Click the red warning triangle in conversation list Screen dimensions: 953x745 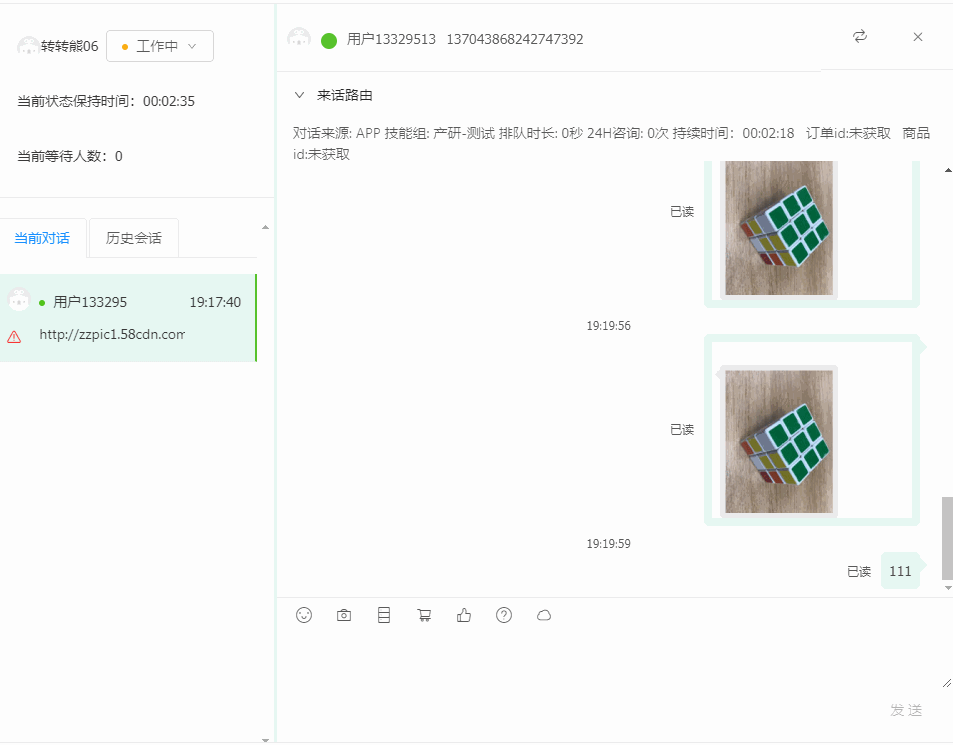(14, 336)
